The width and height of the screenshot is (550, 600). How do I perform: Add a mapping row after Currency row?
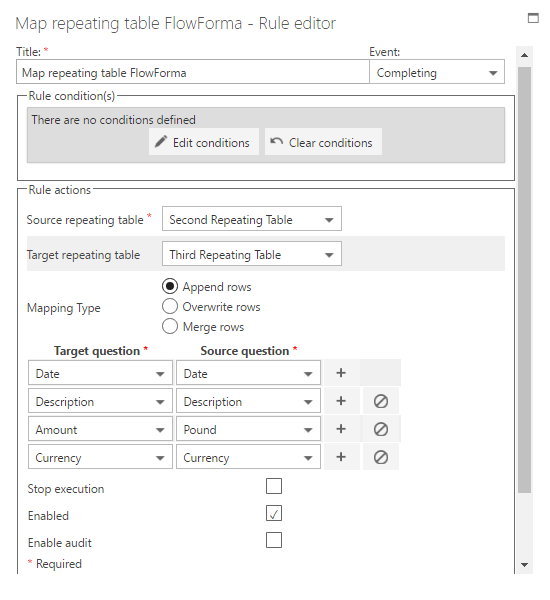pyautogui.click(x=341, y=457)
